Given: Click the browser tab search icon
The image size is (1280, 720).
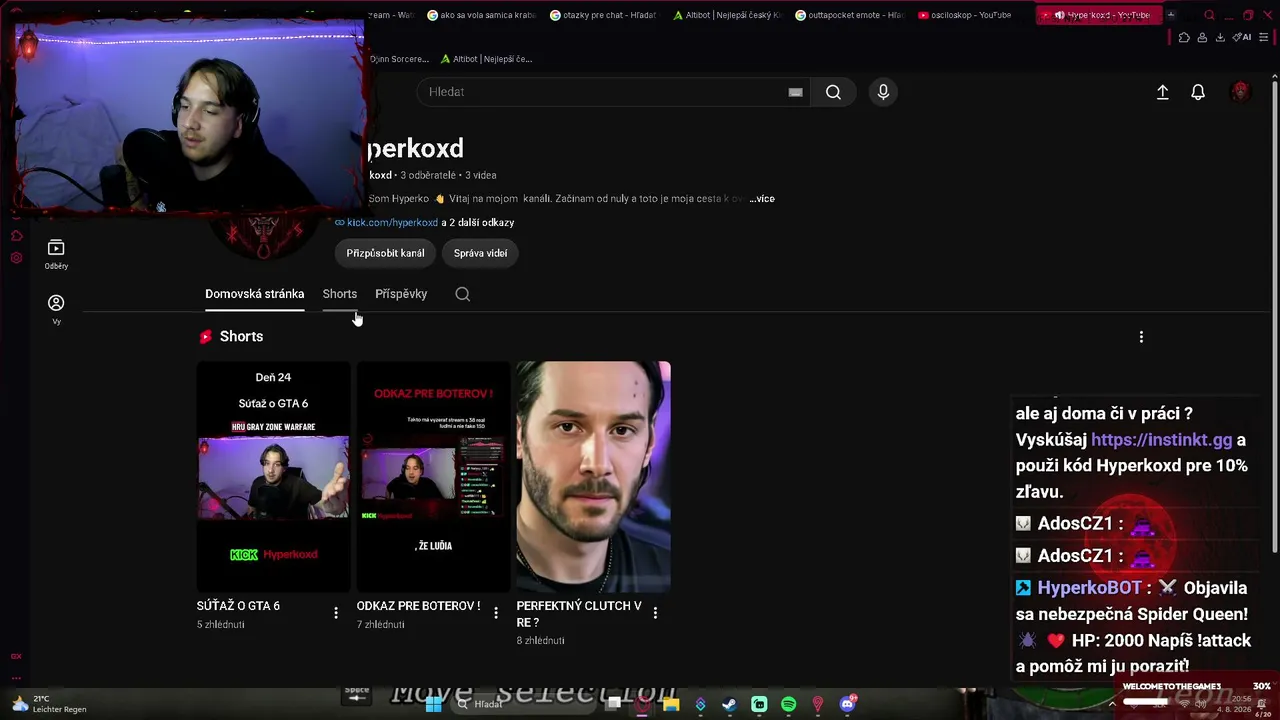Looking at the screenshot, I should coord(1209,15).
